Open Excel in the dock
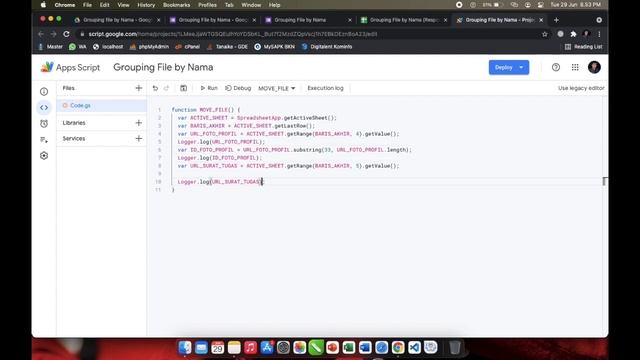Viewport: 640px width, 360px height. (x=349, y=347)
